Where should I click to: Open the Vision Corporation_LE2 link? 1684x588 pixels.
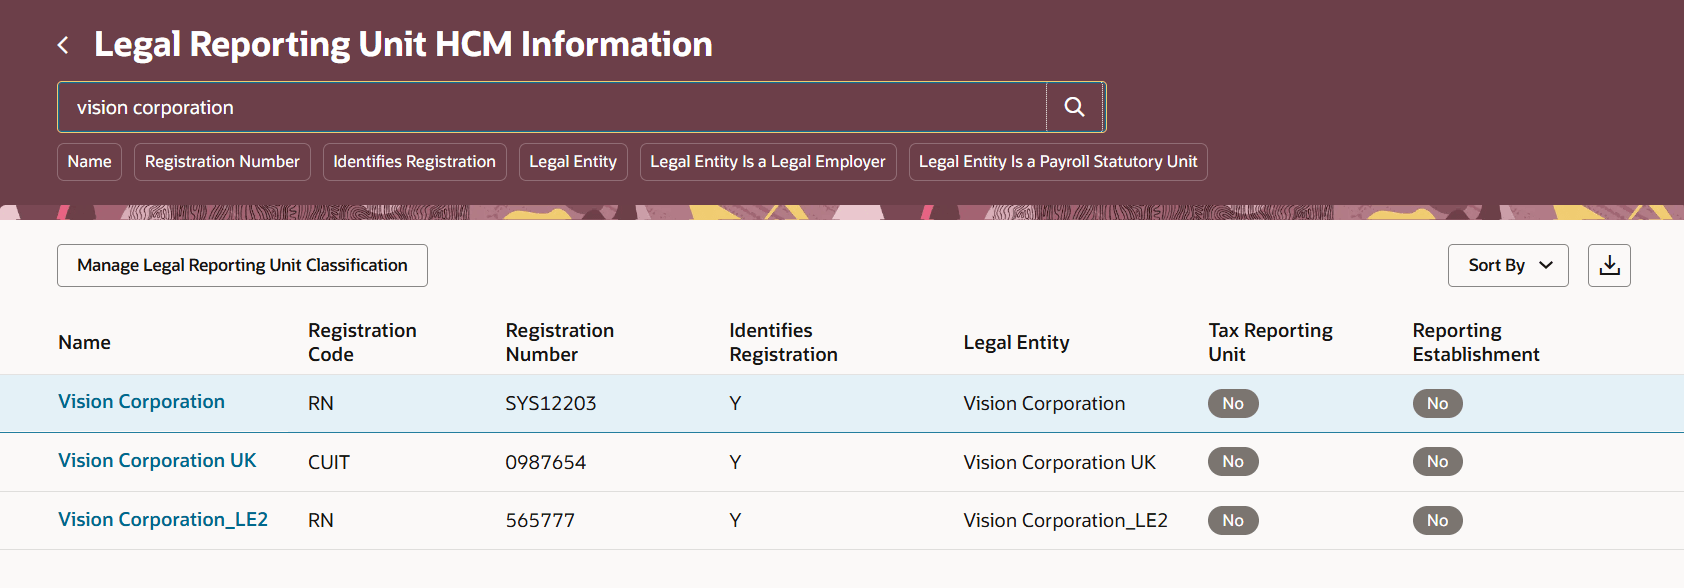pyautogui.click(x=163, y=520)
